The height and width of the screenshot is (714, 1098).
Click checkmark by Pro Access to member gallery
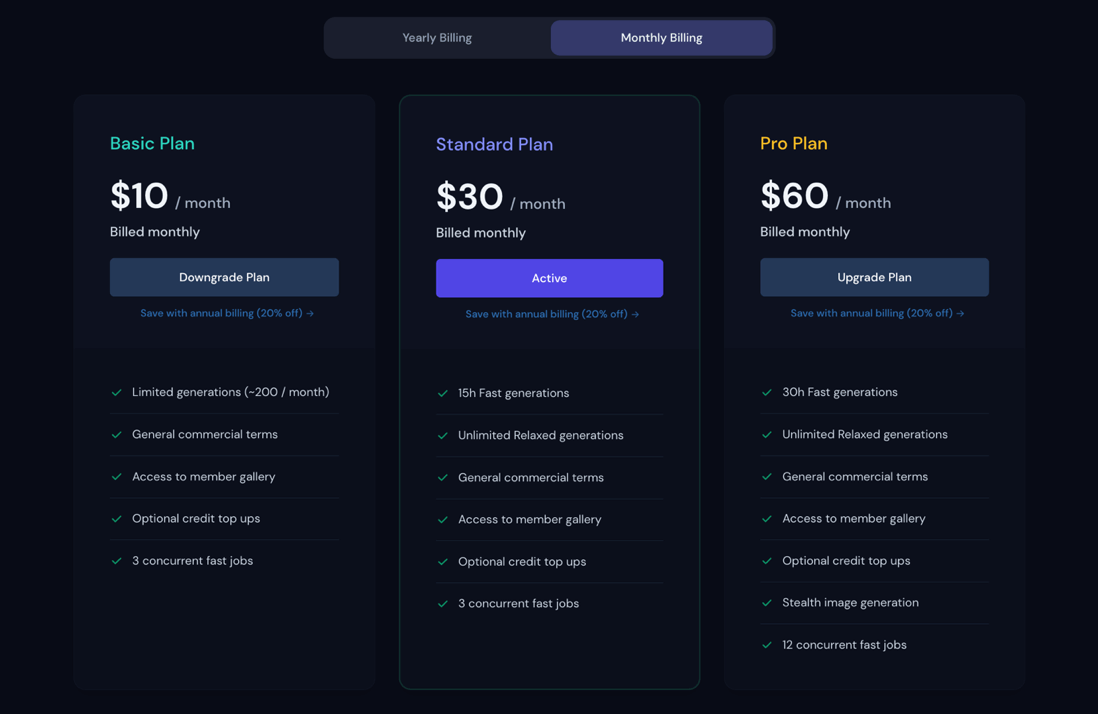click(767, 519)
